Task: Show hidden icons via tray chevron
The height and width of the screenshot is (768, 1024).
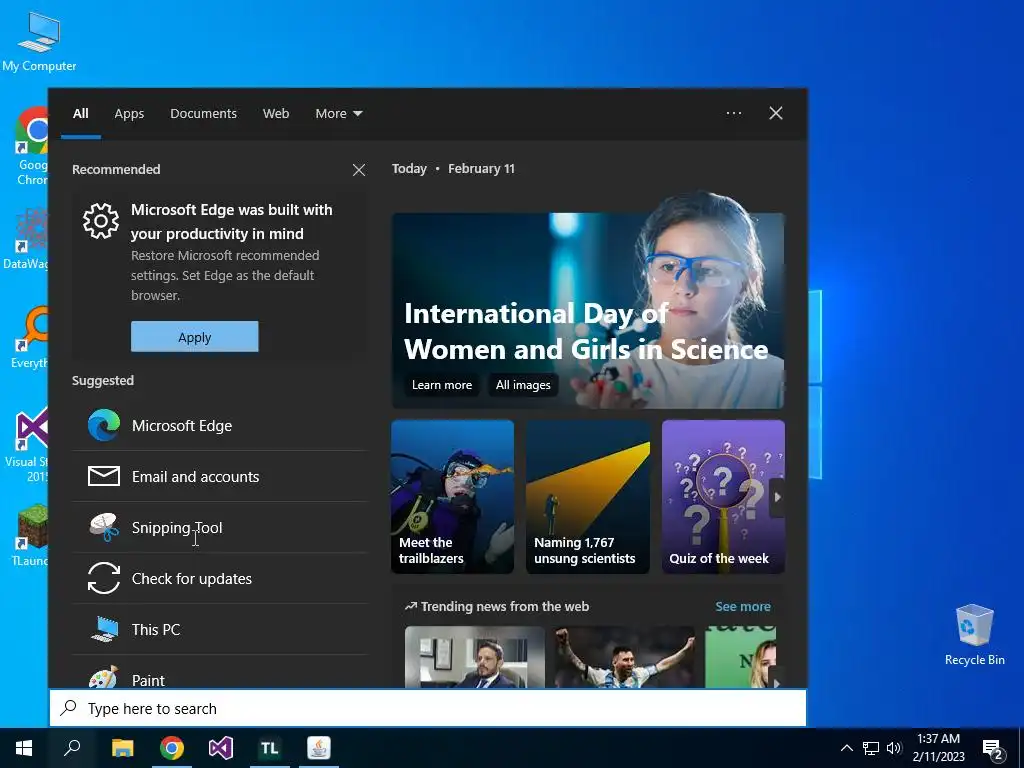Action: (846, 748)
